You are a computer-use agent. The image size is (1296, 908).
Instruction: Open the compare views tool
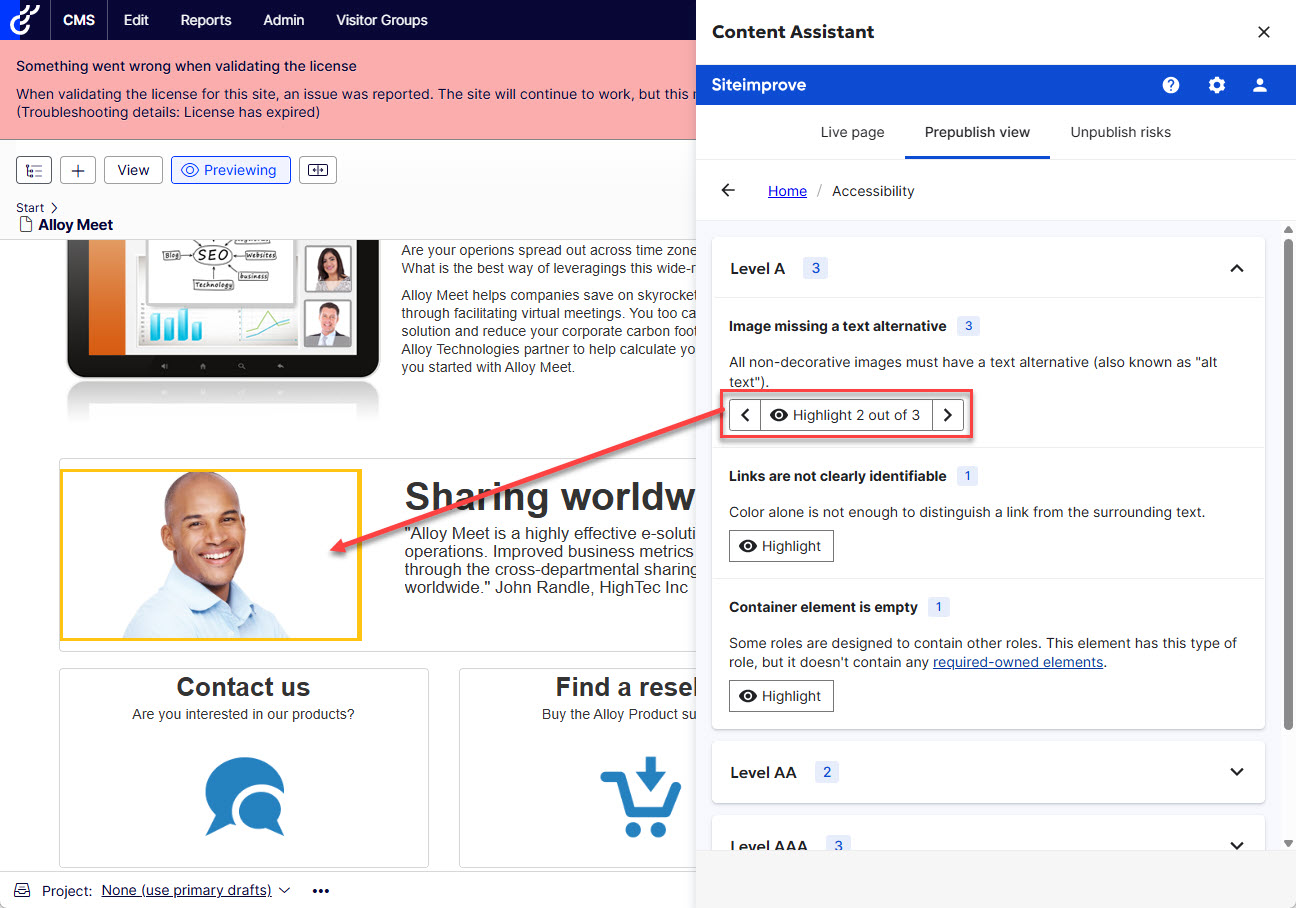318,169
